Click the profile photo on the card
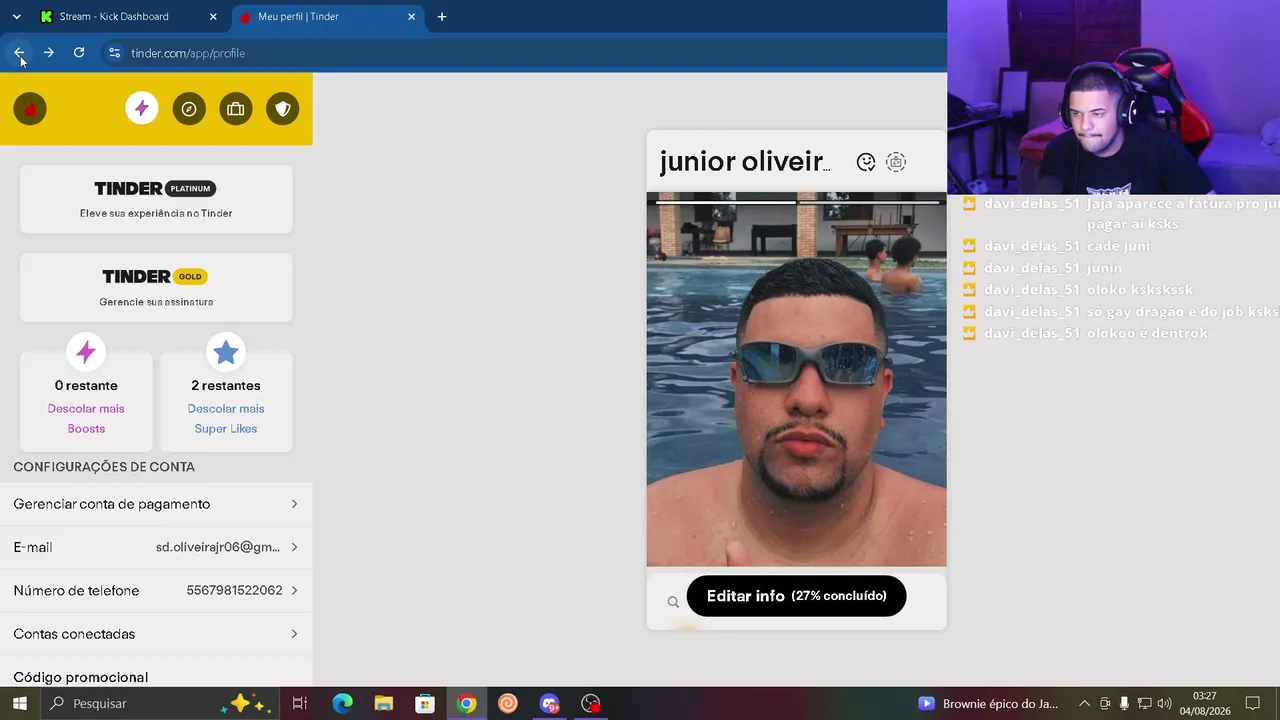 796,380
